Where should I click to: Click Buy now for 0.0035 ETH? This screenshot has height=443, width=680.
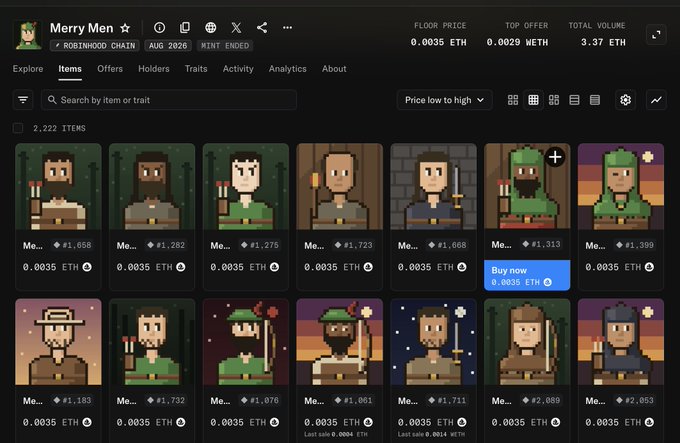[x=527, y=275]
